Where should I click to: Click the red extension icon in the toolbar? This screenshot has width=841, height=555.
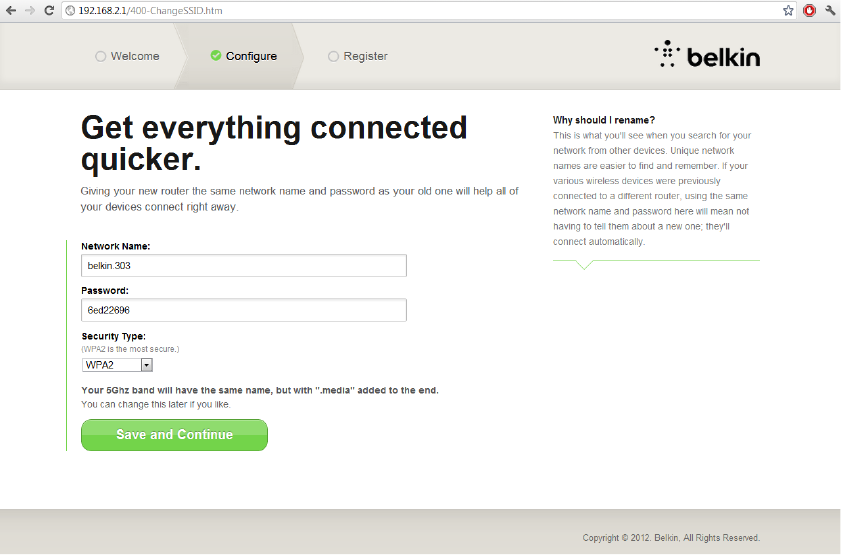point(809,10)
